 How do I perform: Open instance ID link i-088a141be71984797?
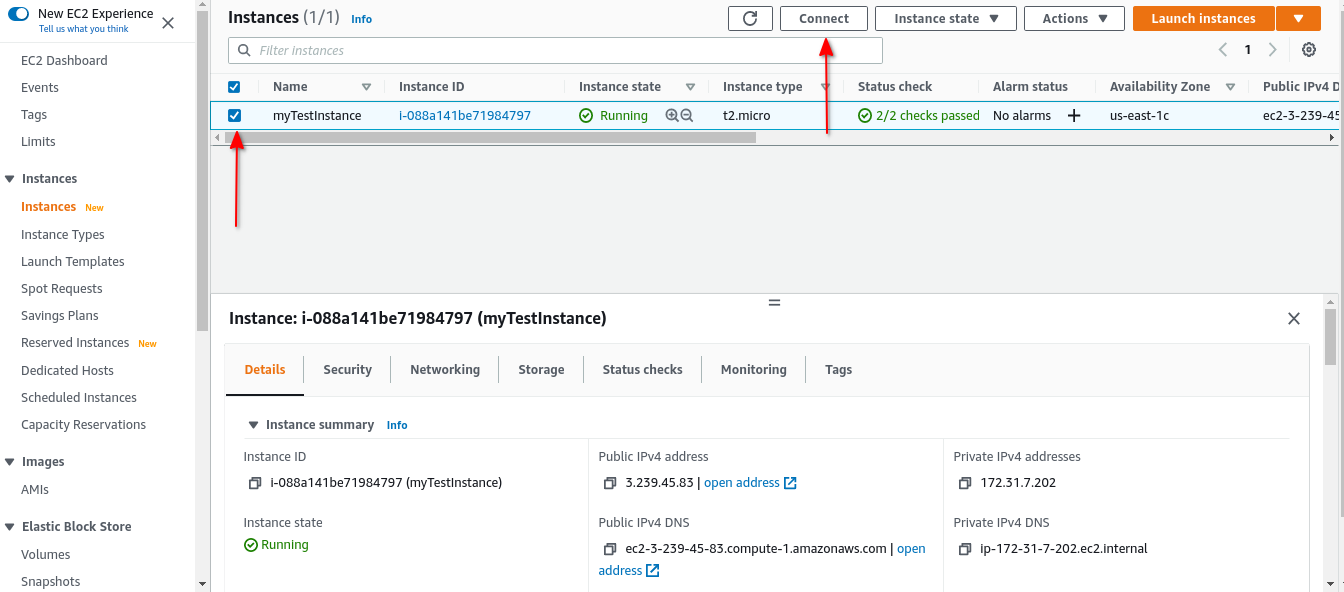[464, 116]
